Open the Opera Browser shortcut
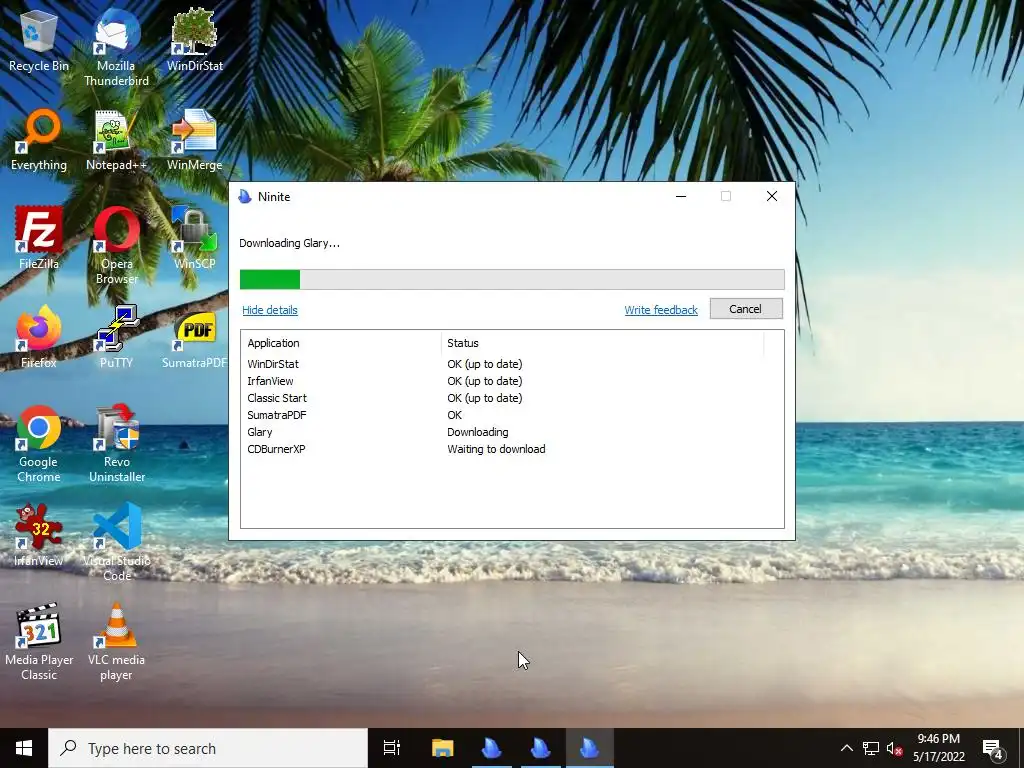Screen dimensions: 1024x768 [116, 247]
